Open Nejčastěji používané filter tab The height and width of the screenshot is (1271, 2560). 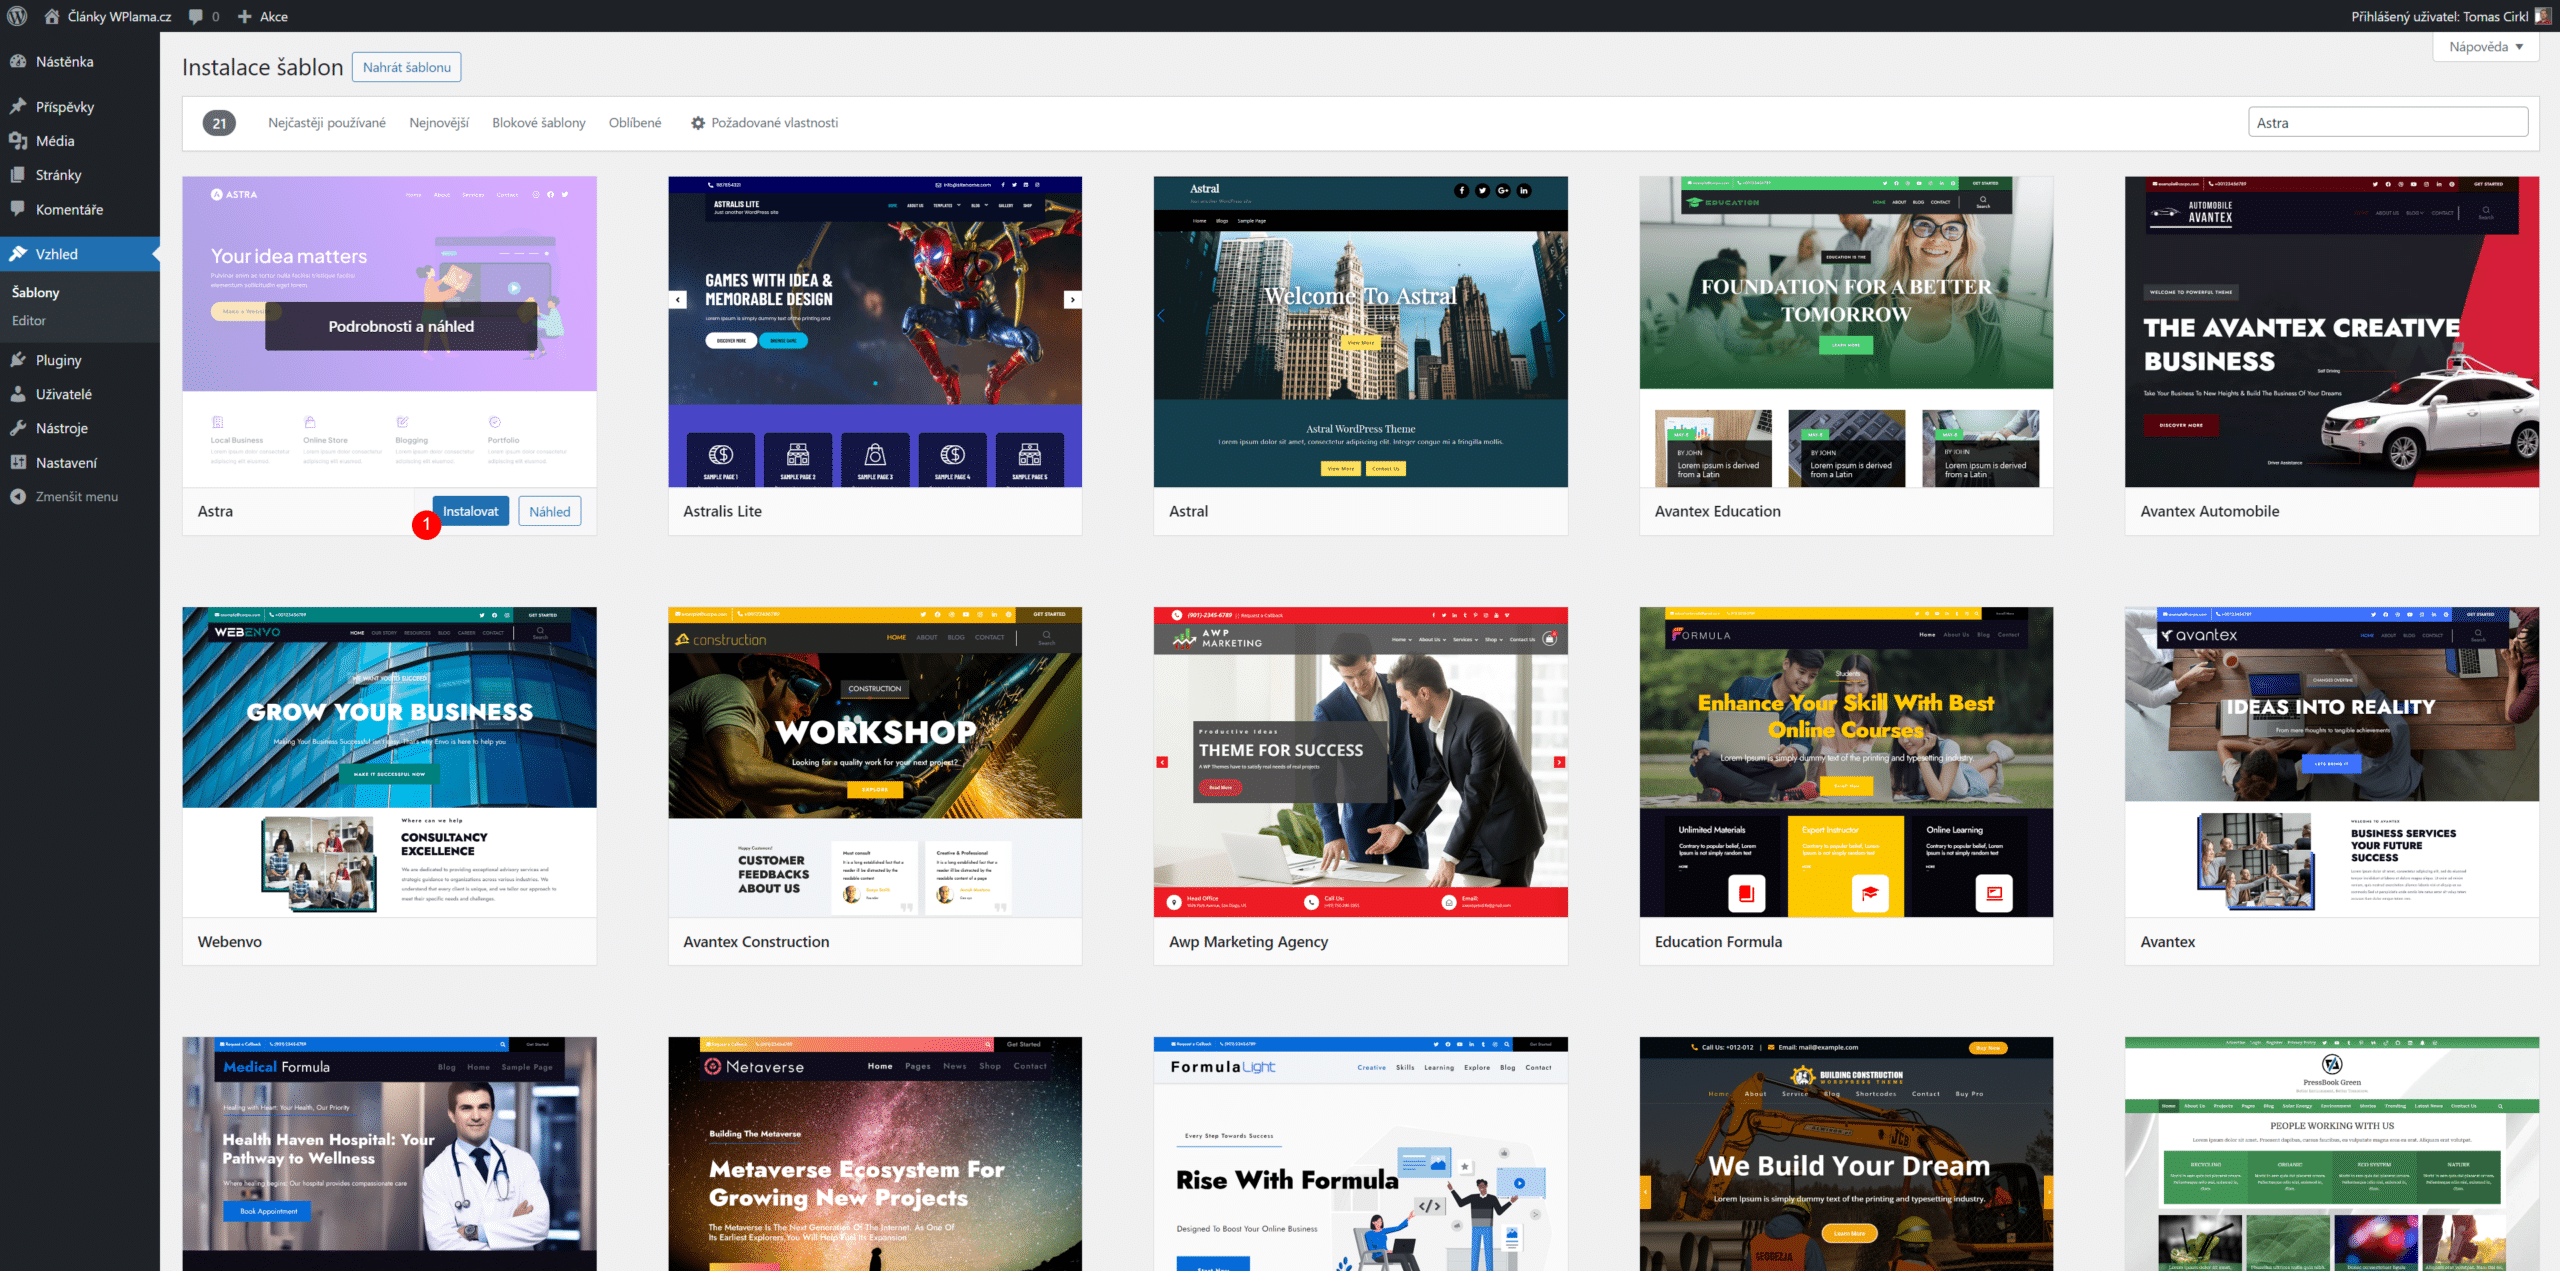(327, 123)
